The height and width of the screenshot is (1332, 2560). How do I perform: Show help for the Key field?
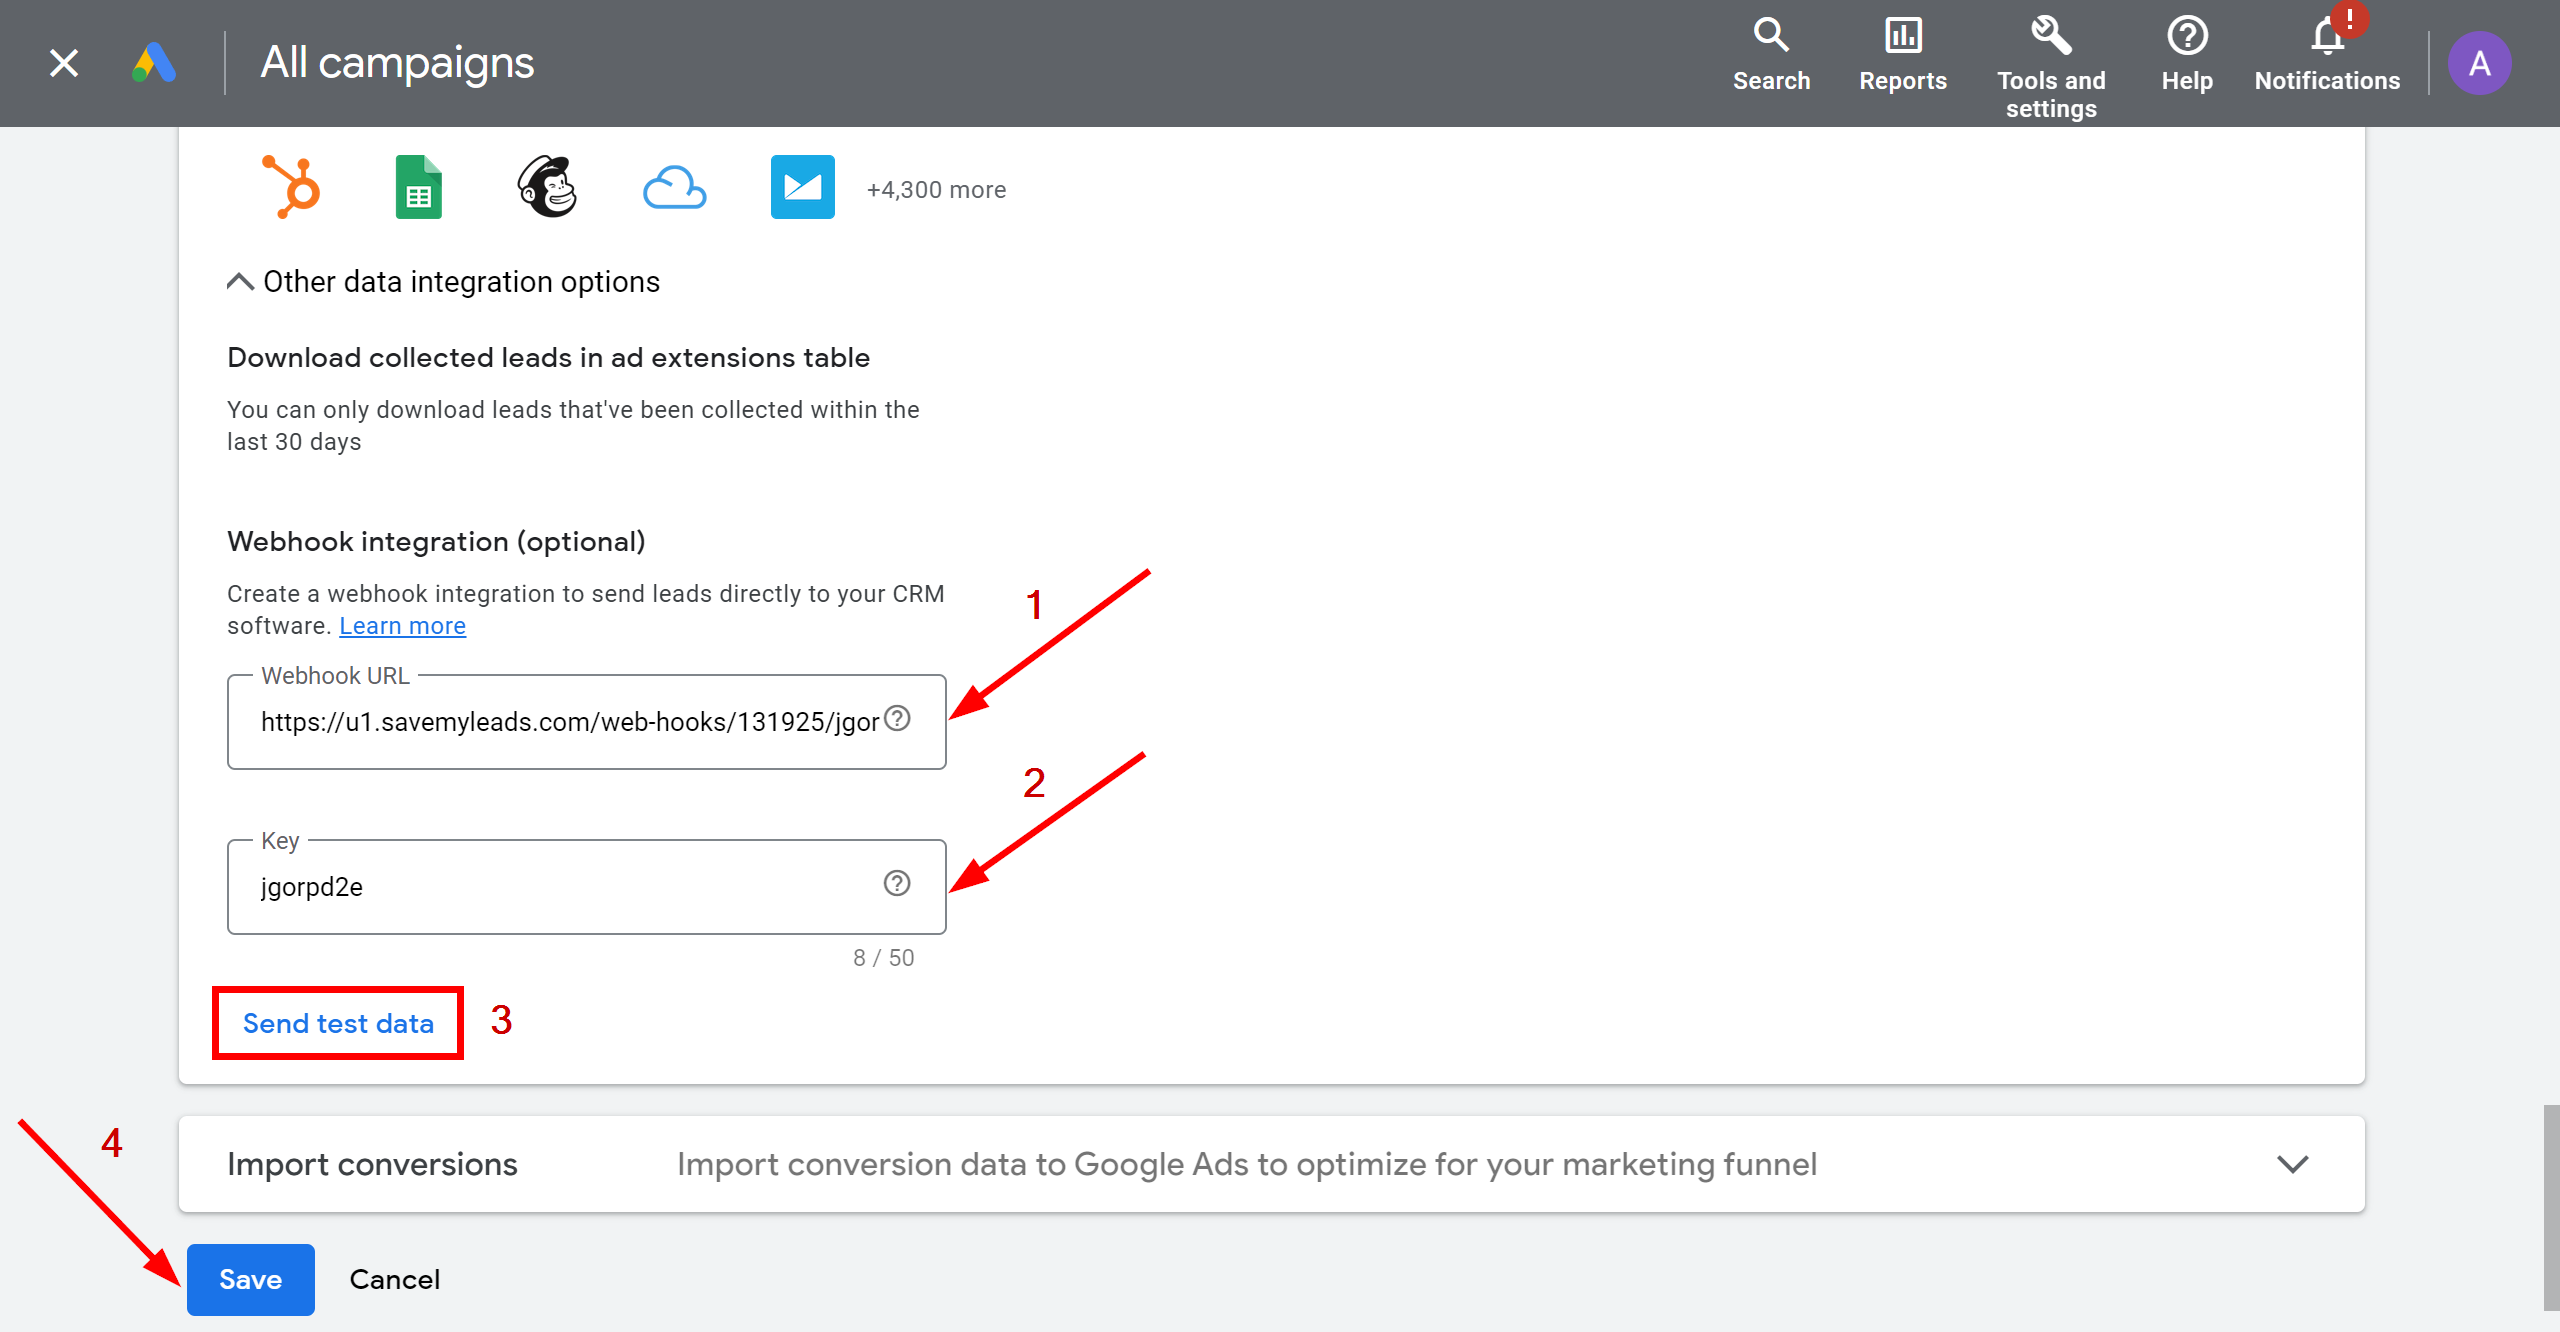[897, 883]
